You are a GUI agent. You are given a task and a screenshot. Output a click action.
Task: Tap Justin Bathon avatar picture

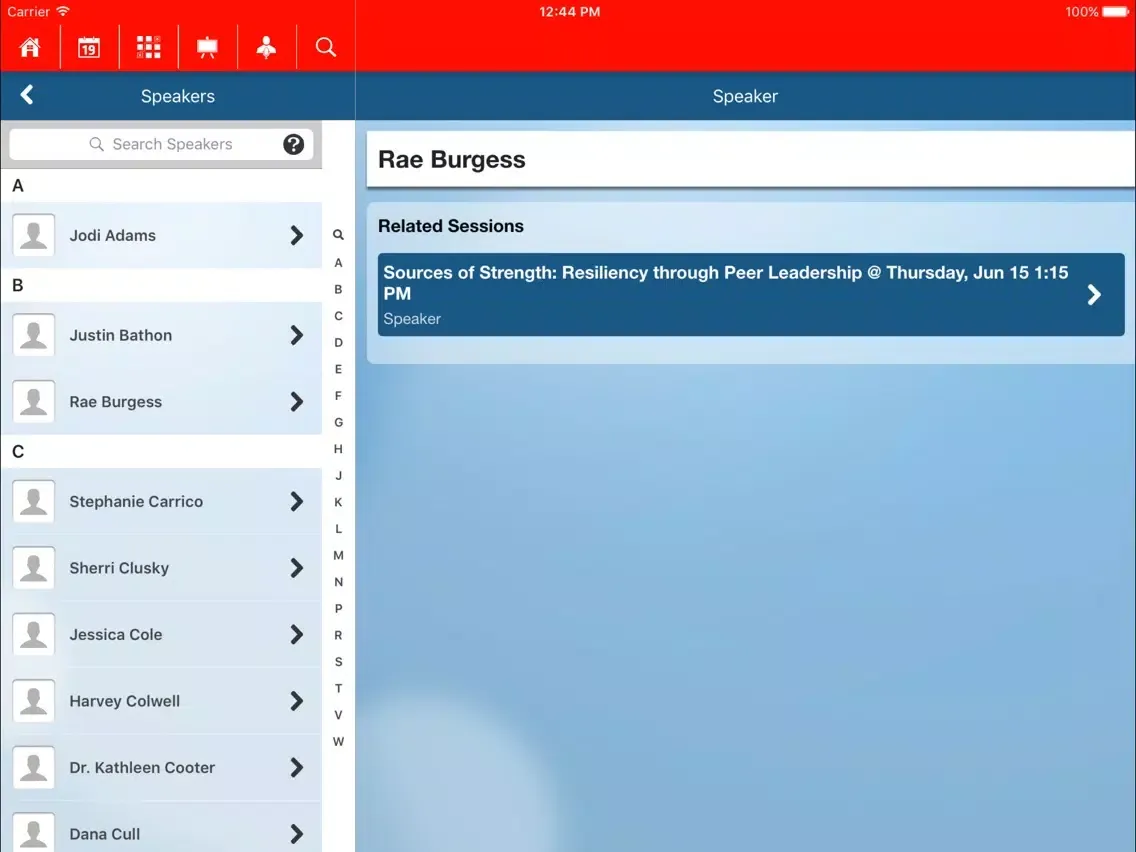[33, 335]
